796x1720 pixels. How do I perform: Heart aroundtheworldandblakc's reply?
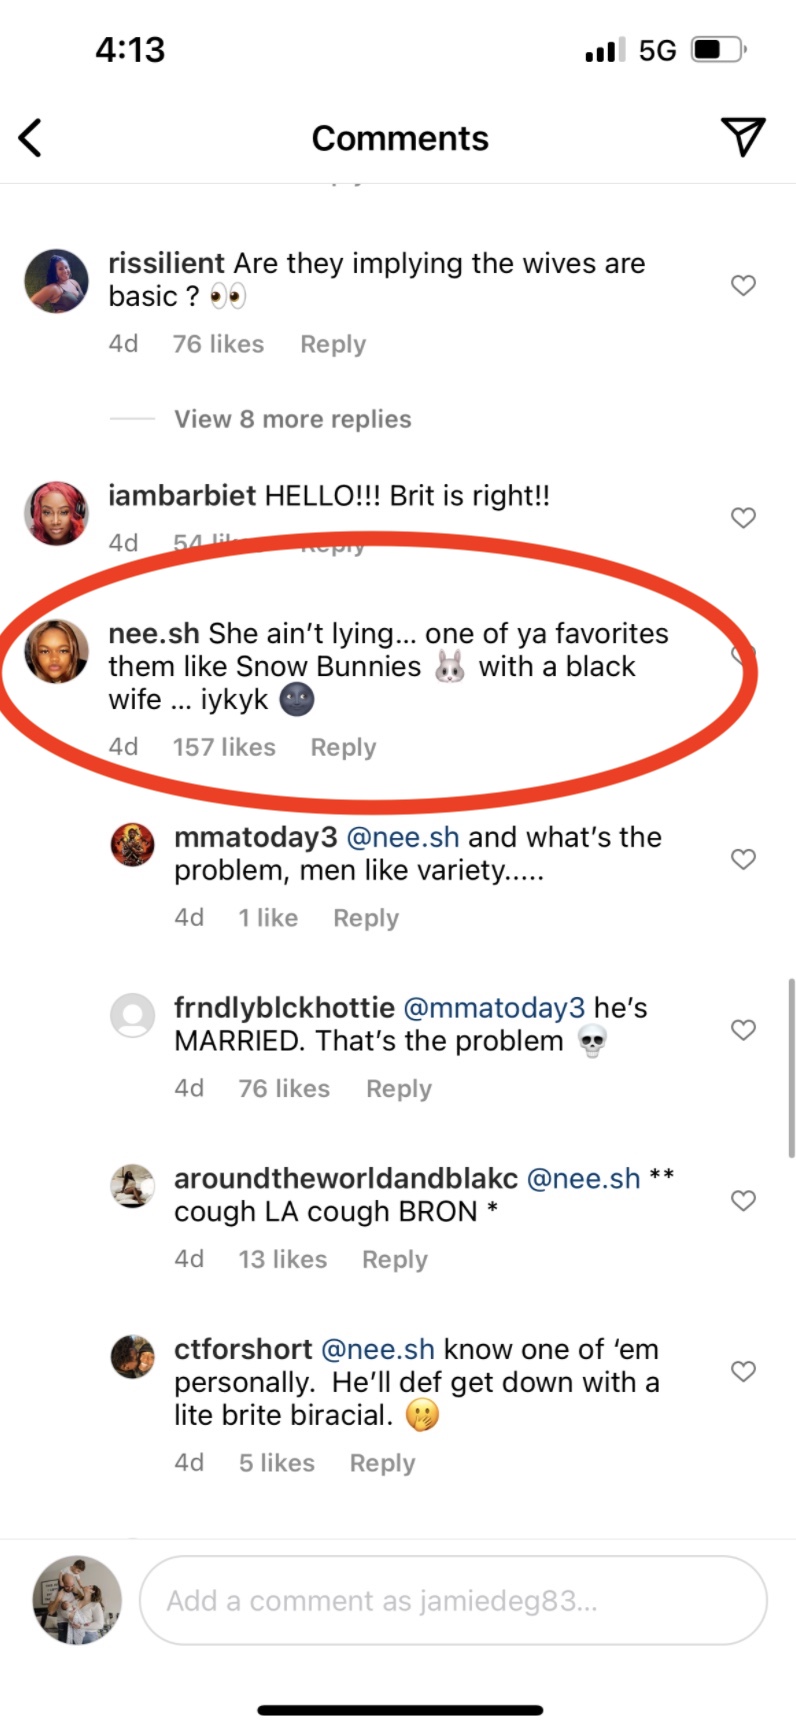tap(743, 1200)
